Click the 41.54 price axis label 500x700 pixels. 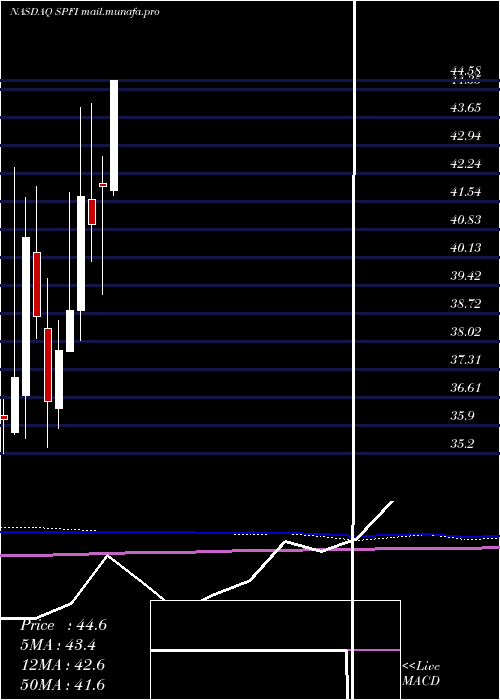[x=466, y=192]
